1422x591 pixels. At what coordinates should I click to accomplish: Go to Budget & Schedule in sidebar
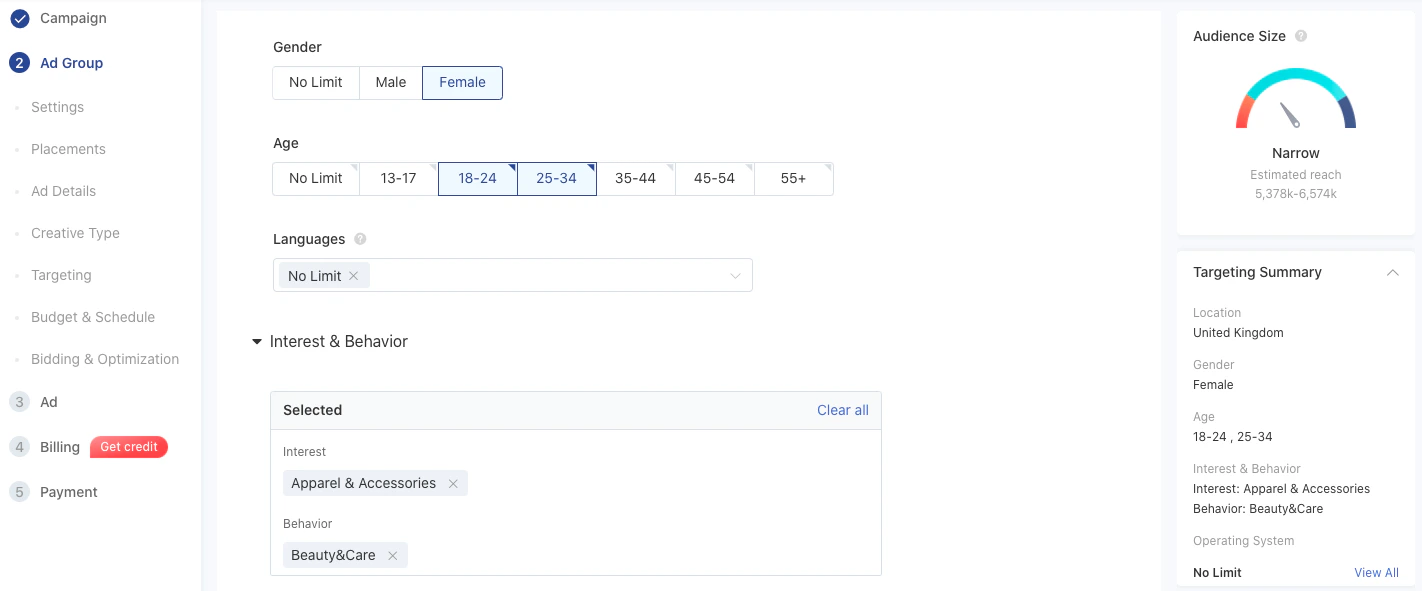point(93,317)
